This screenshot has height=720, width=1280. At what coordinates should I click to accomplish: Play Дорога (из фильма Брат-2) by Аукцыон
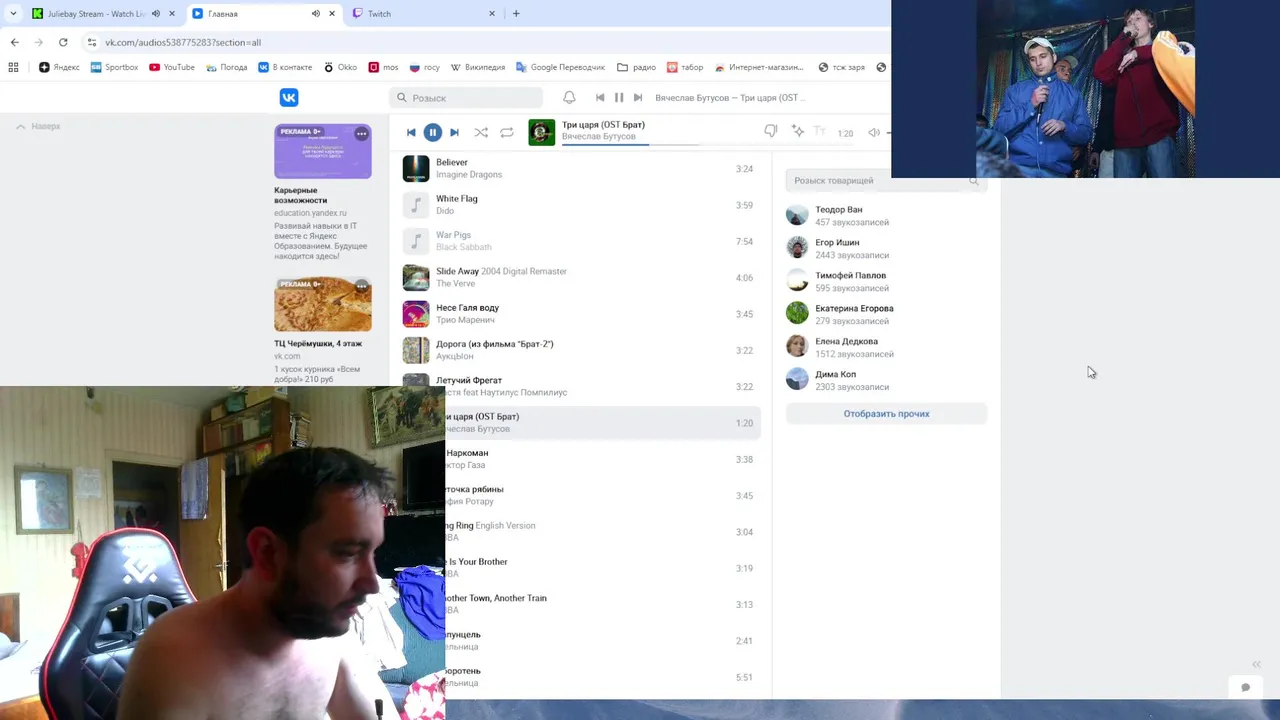click(x=580, y=350)
